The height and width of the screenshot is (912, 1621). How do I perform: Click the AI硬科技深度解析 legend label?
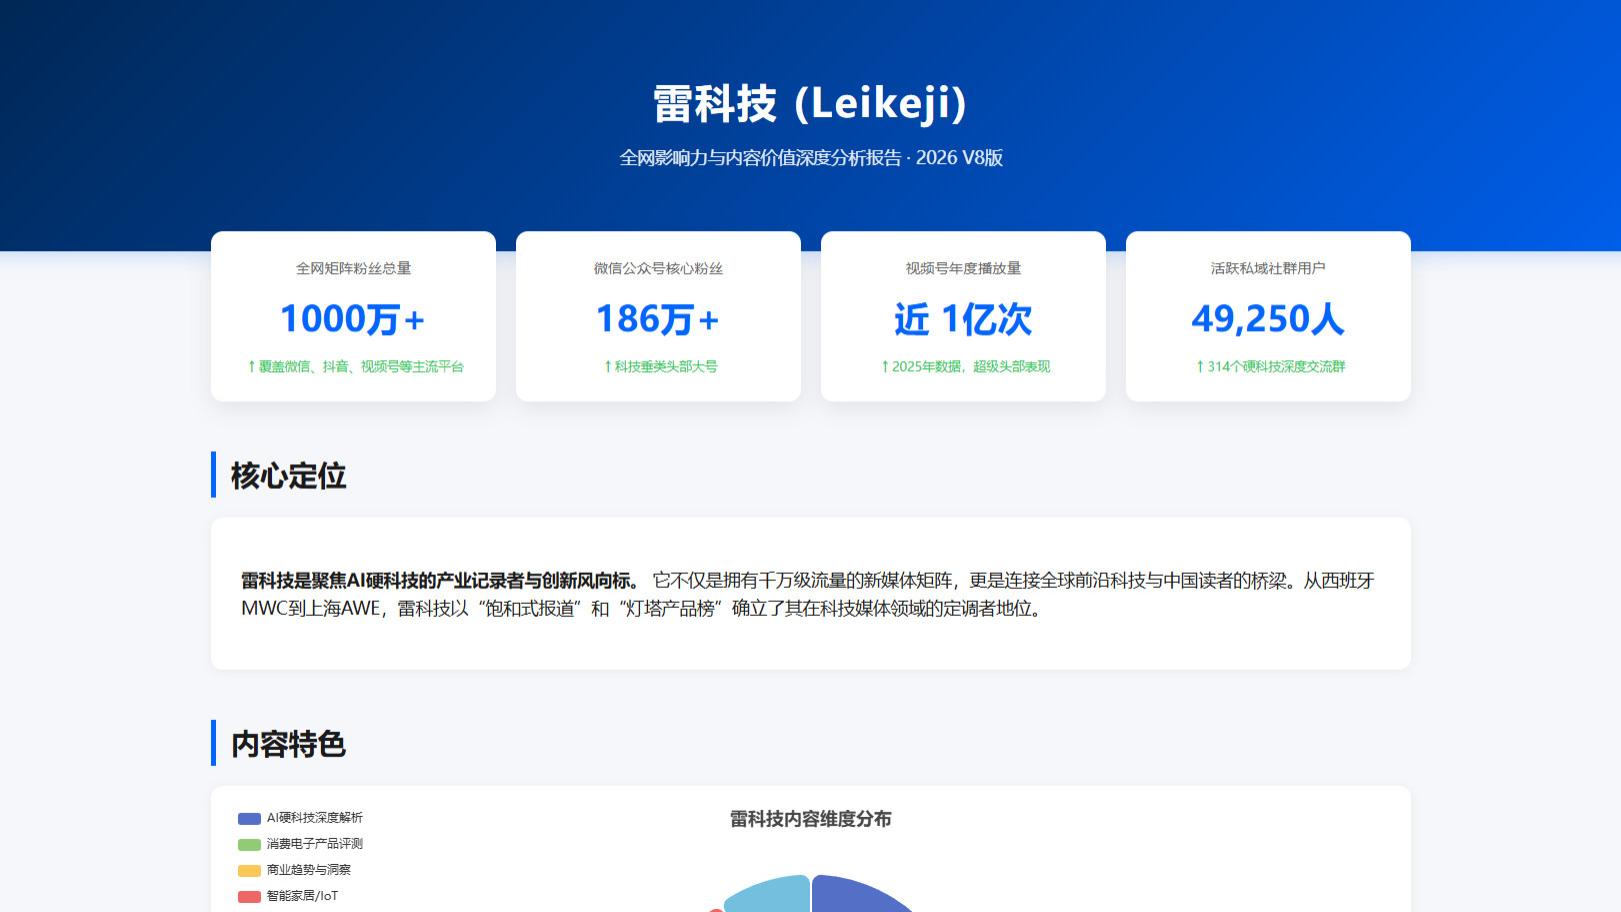click(315, 818)
